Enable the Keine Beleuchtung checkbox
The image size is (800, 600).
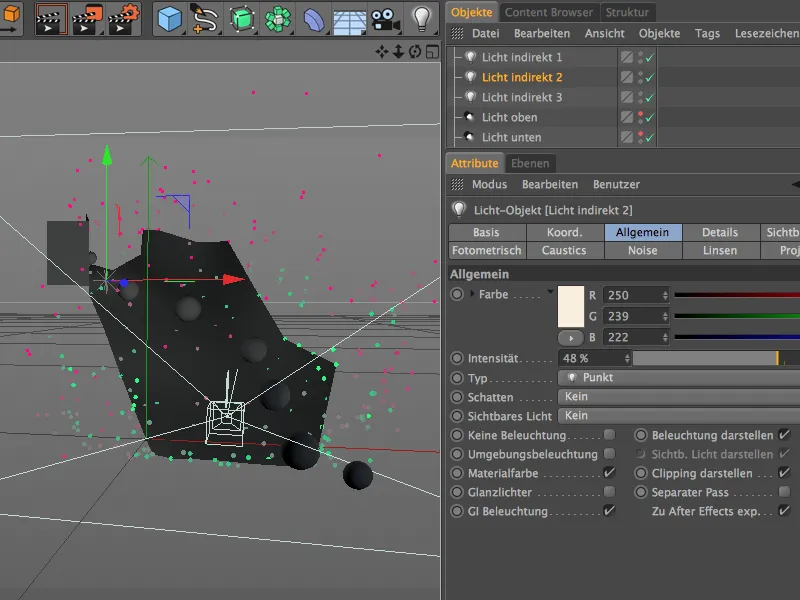coord(609,435)
